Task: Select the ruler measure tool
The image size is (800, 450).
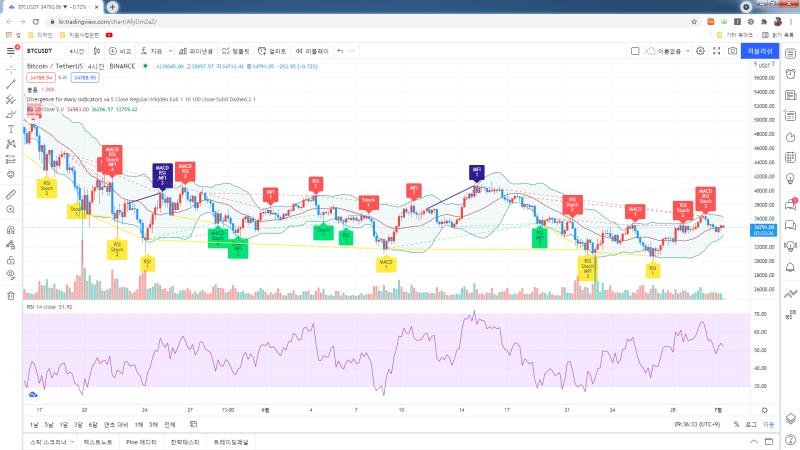Action: (x=11, y=194)
